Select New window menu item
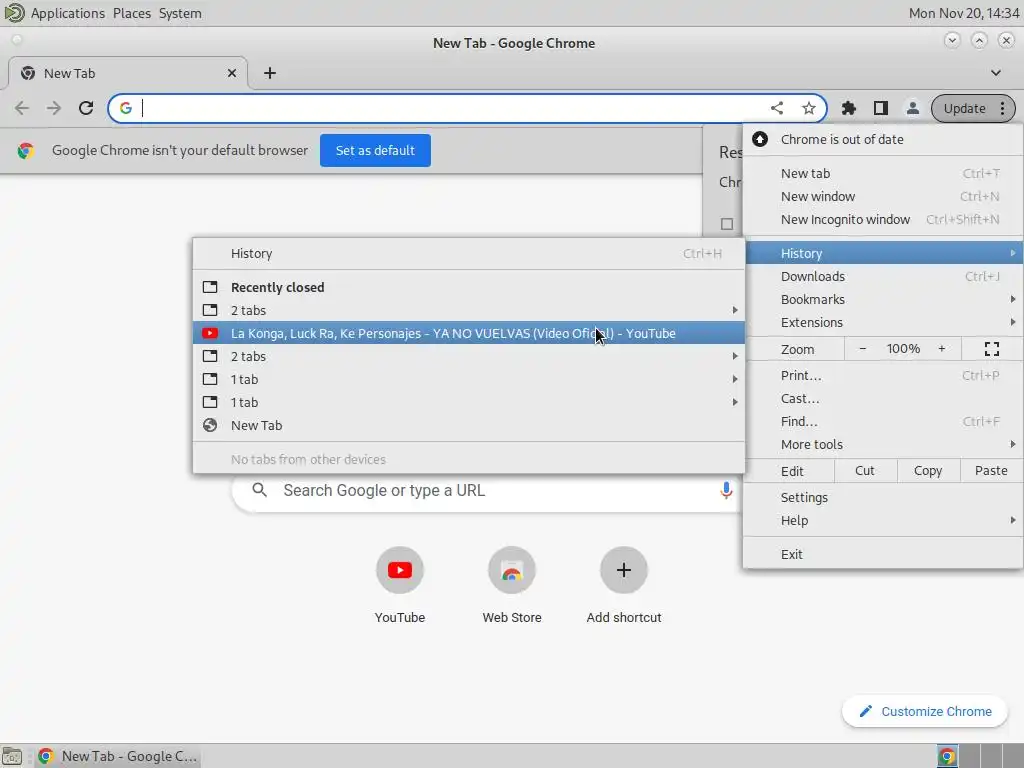Image resolution: width=1024 pixels, height=768 pixels. click(x=883, y=197)
